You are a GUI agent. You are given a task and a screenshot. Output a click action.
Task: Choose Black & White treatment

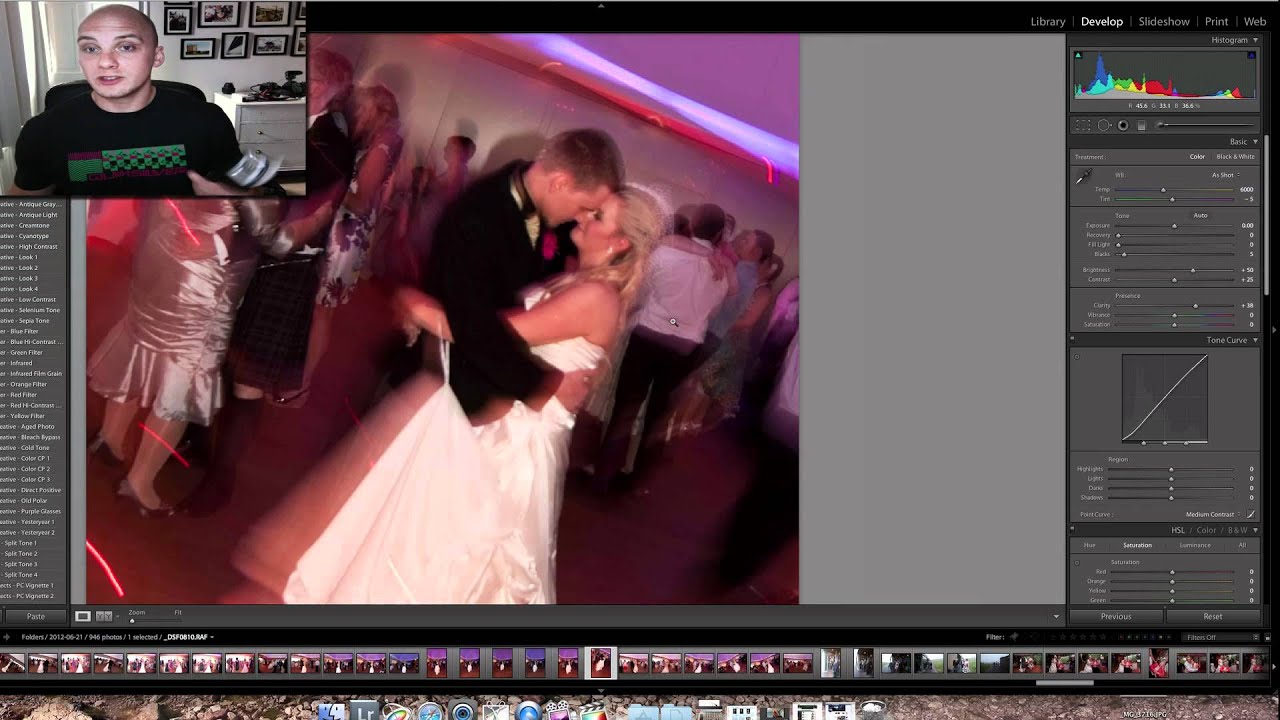(x=1235, y=157)
